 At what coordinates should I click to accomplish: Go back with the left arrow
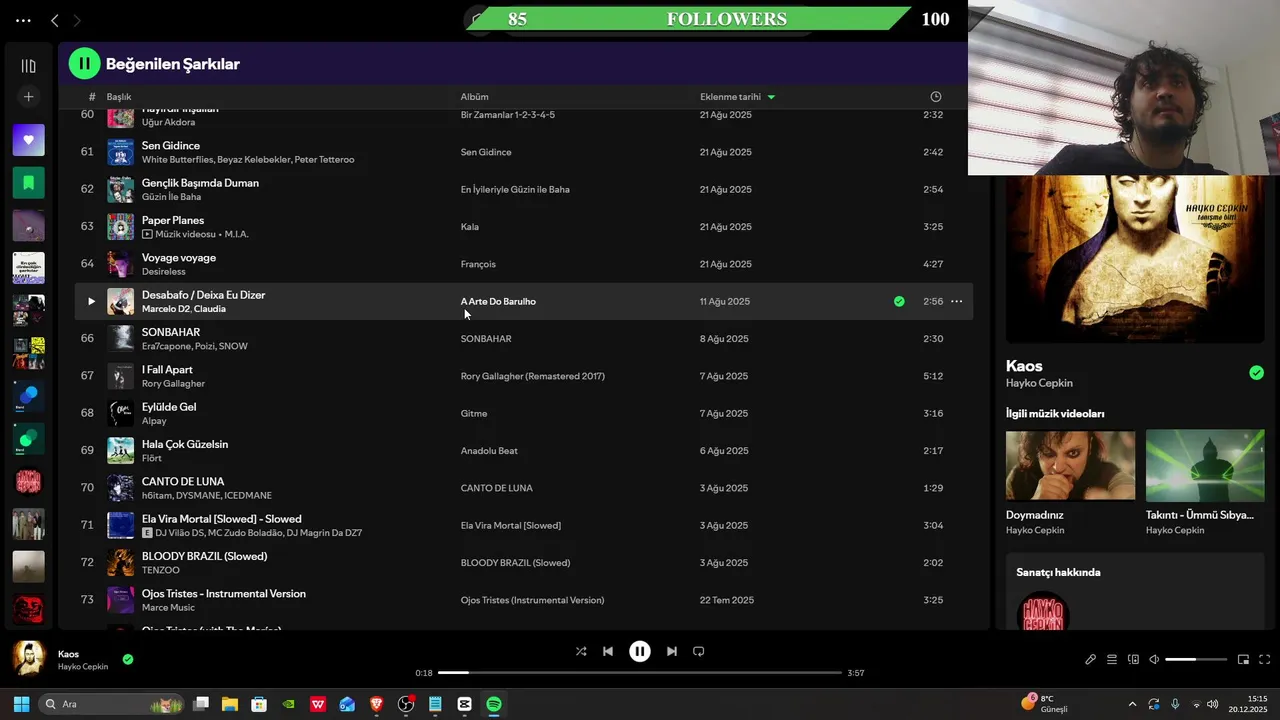coord(55,20)
